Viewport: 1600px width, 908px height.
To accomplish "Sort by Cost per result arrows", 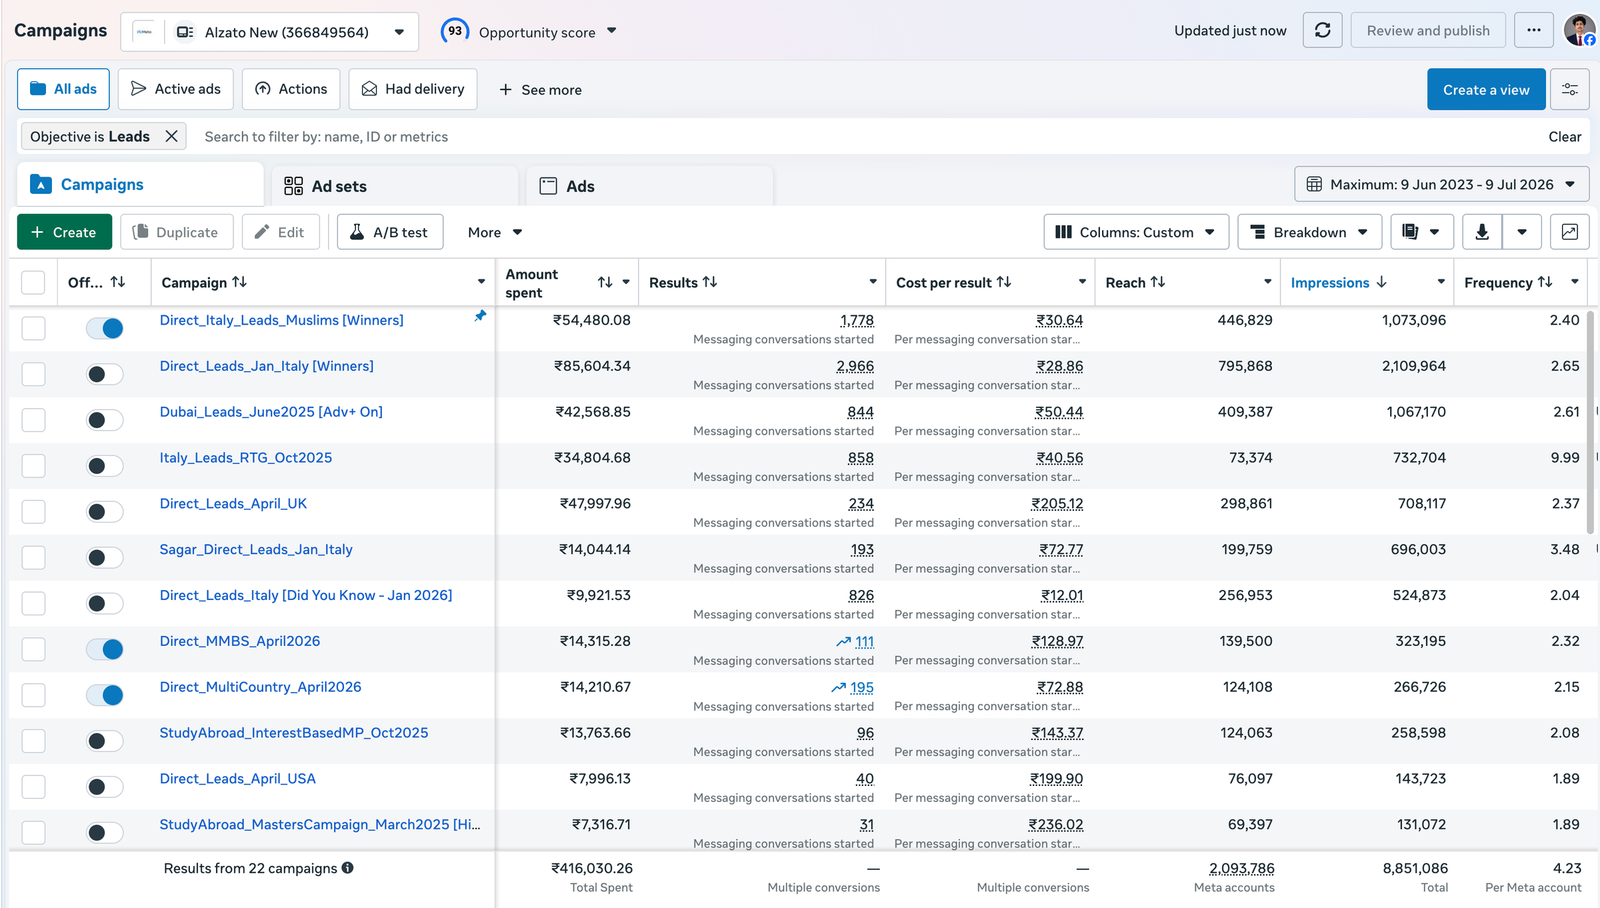I will (x=1004, y=282).
